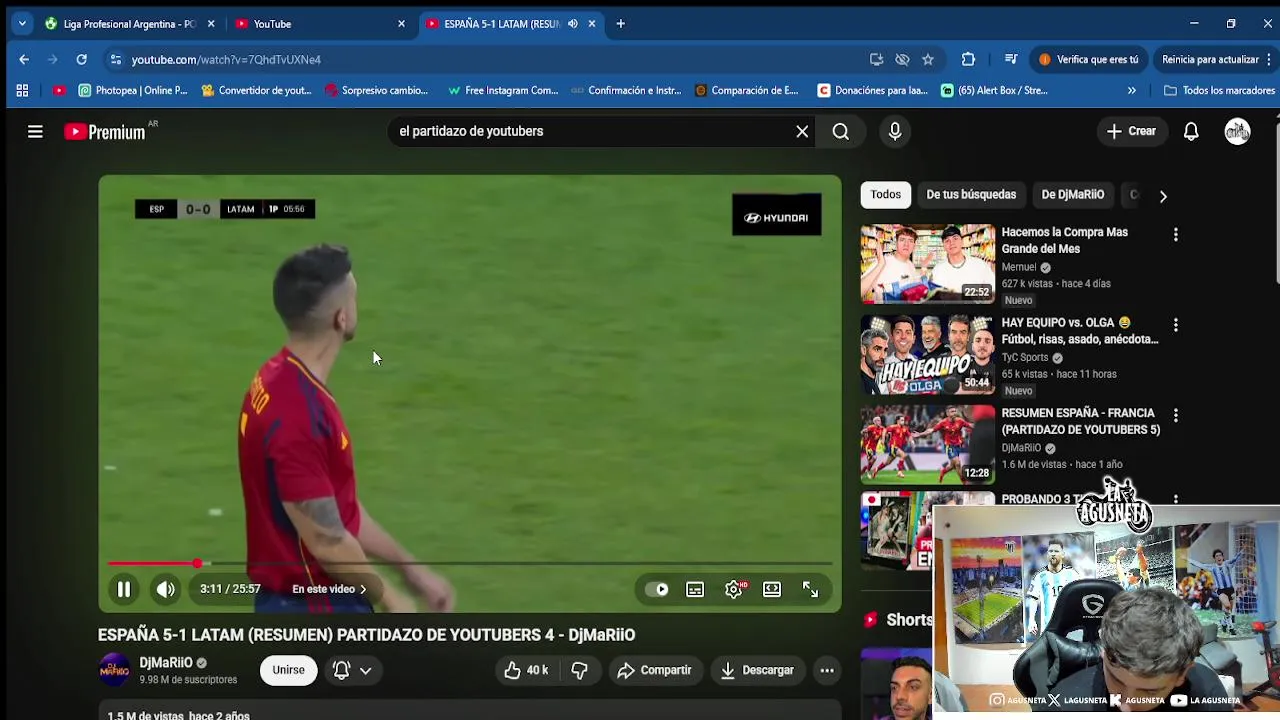Mute the video volume
Viewport: 1280px width, 720px height.
(166, 589)
